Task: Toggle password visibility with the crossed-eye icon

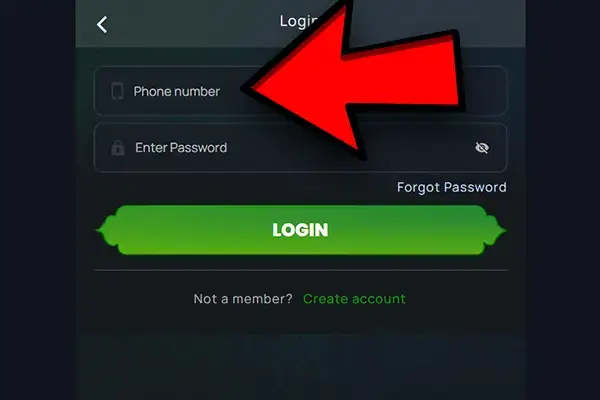Action: [x=482, y=148]
